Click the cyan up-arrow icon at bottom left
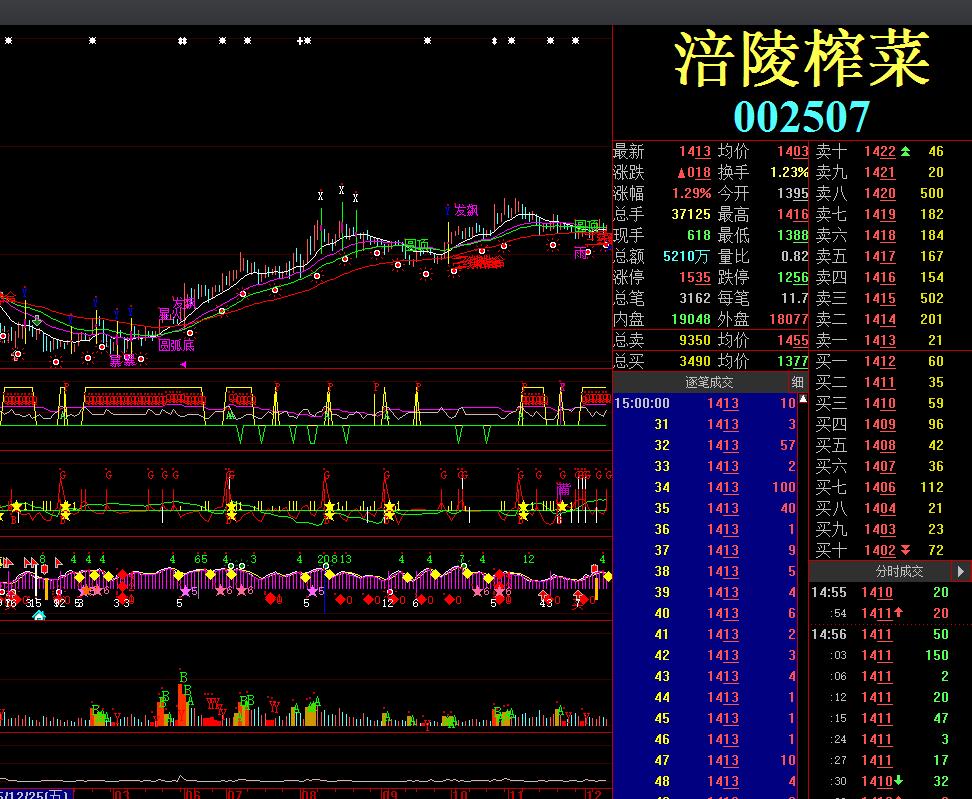The height and width of the screenshot is (799, 972). click(39, 615)
